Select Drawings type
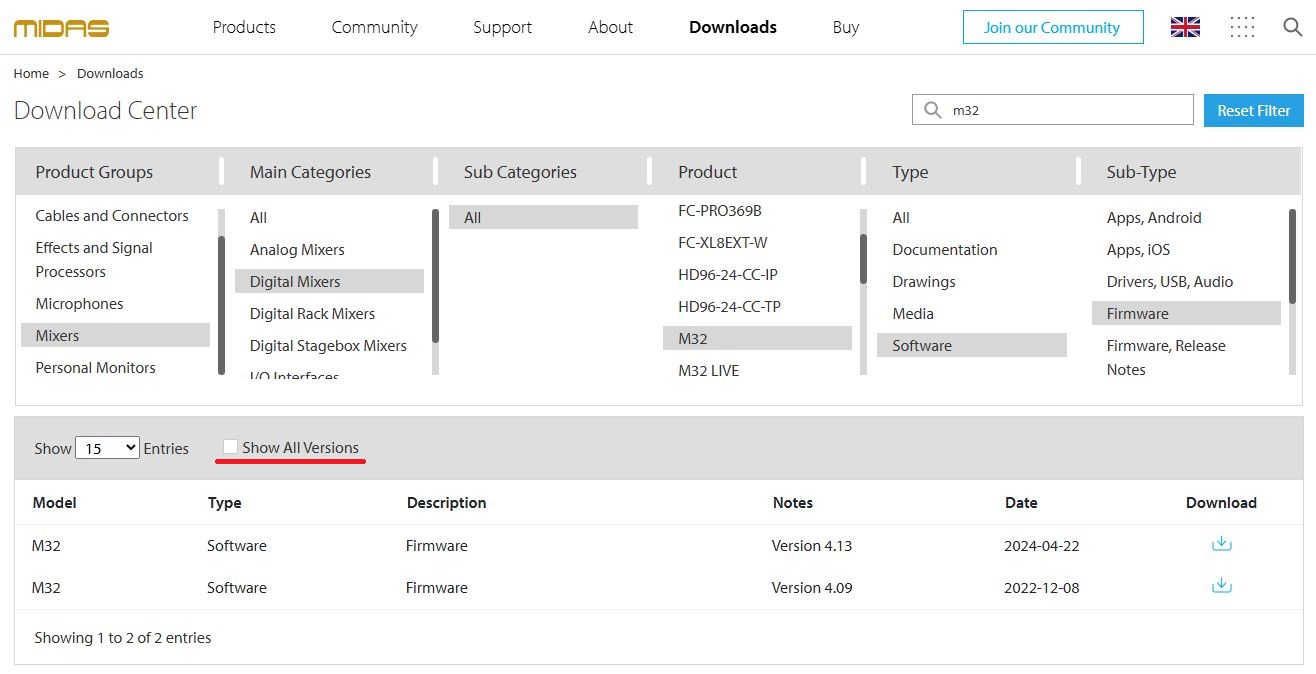 pos(924,281)
